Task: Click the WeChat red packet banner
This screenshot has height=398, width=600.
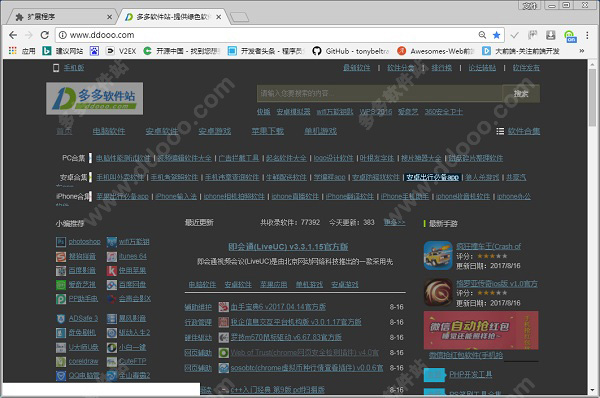Action: click(481, 330)
